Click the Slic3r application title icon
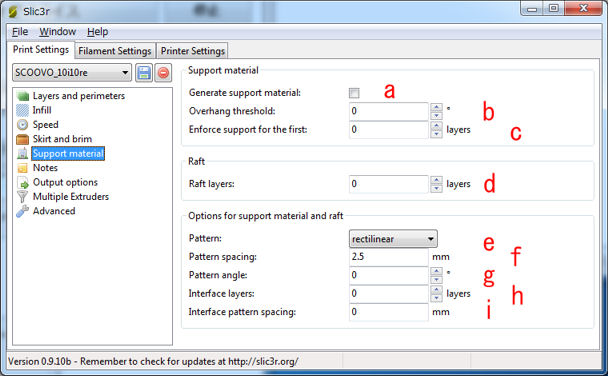The height and width of the screenshot is (376, 608). (x=13, y=12)
